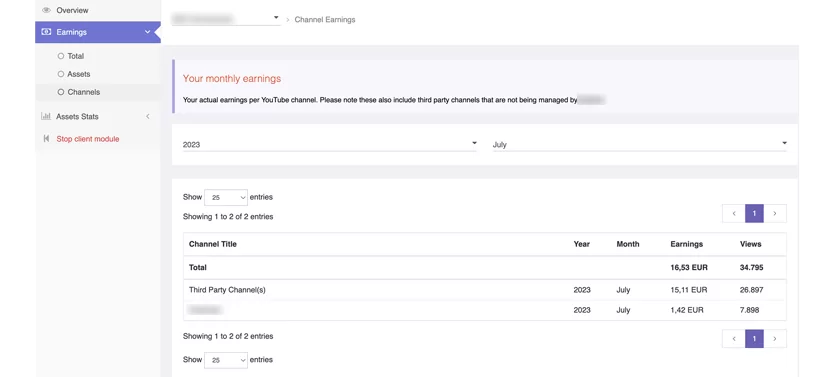The image size is (834, 377).
Task: Click July in Third Party Channel(s) row
Action: click(623, 290)
